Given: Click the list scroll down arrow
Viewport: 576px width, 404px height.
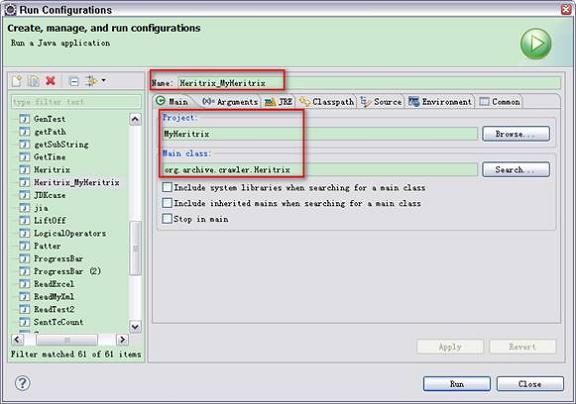Looking at the screenshot, I should (135, 326).
